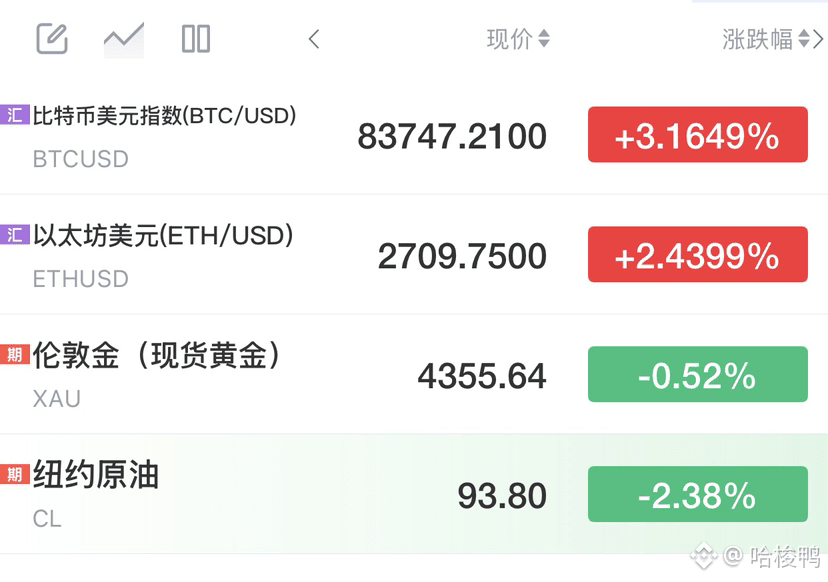Screen dimensions: 828x582
Task: Click the green -2.38% badge for 纽约原油
Action: (698, 494)
